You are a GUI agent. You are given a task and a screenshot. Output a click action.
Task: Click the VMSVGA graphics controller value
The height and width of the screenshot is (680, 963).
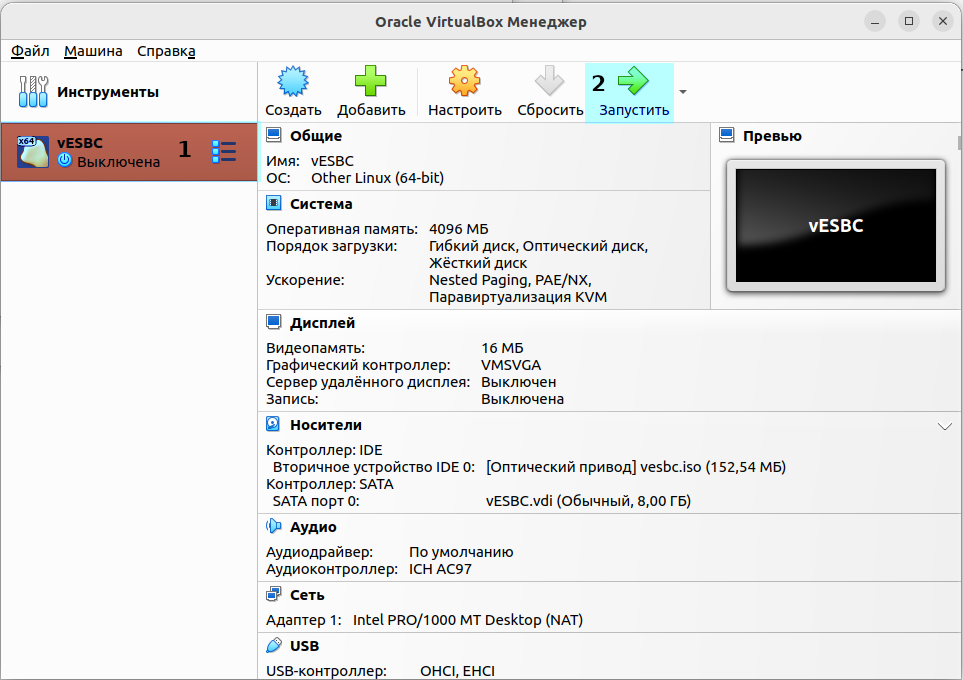510,365
